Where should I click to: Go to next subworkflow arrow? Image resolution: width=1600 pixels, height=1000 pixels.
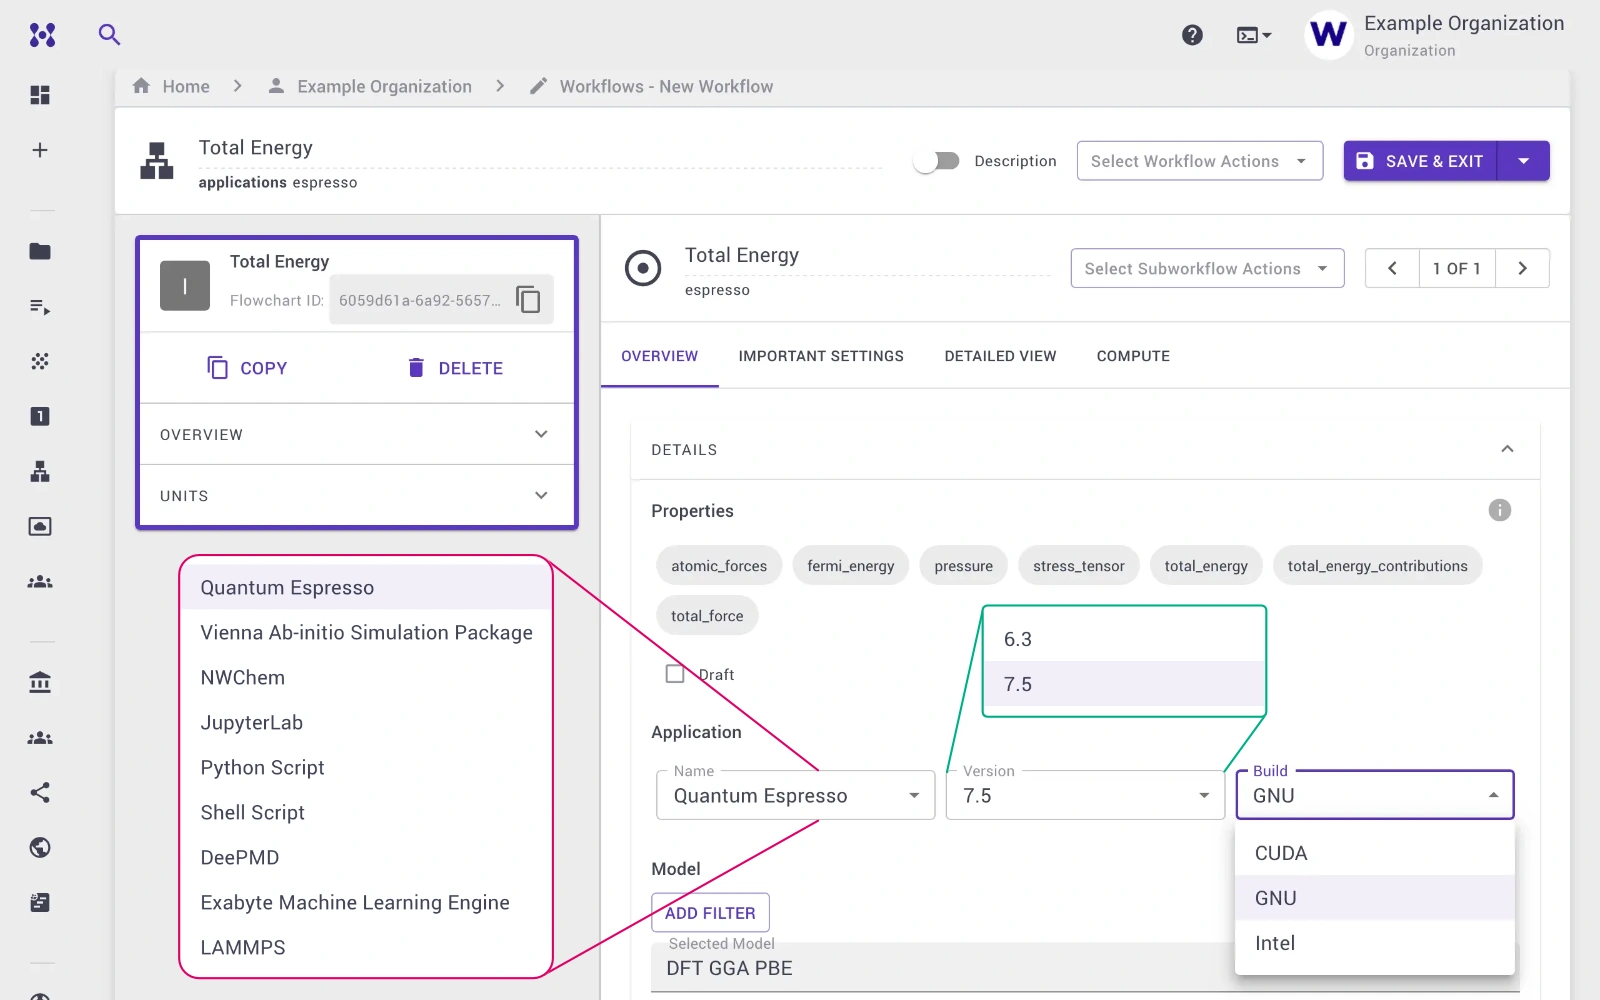coord(1522,268)
